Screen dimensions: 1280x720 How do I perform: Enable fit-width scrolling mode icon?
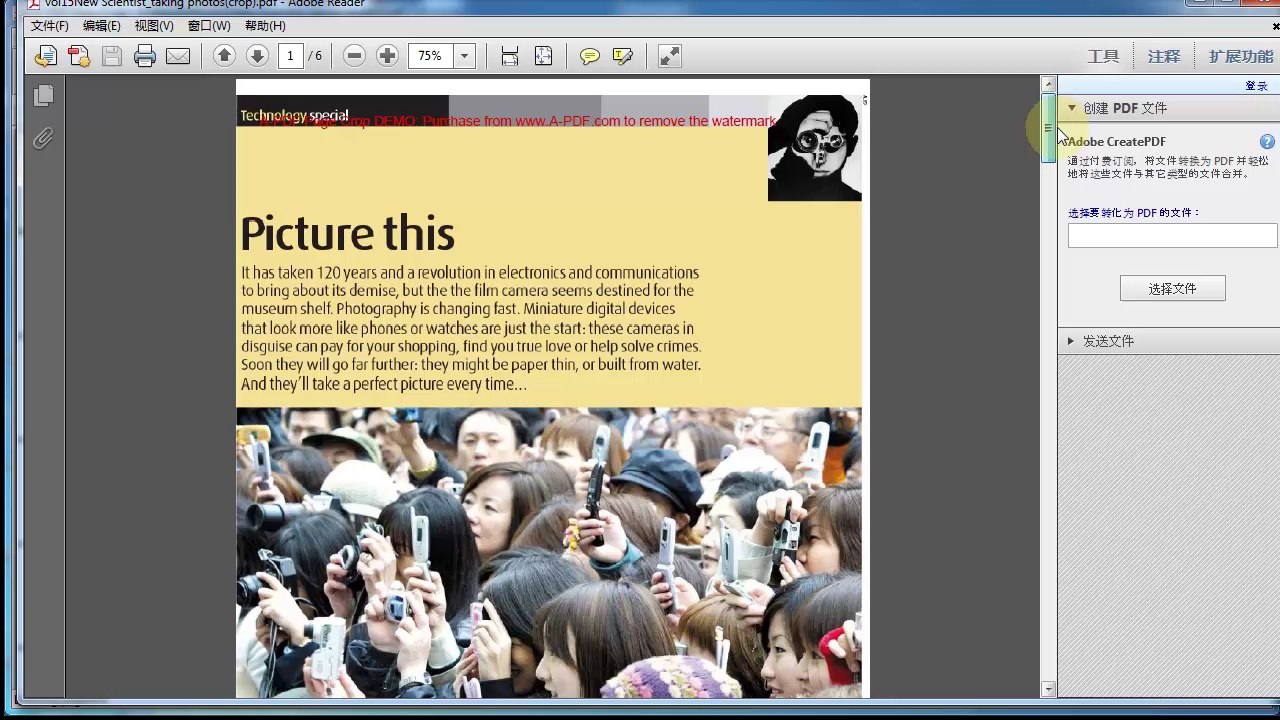coord(510,56)
